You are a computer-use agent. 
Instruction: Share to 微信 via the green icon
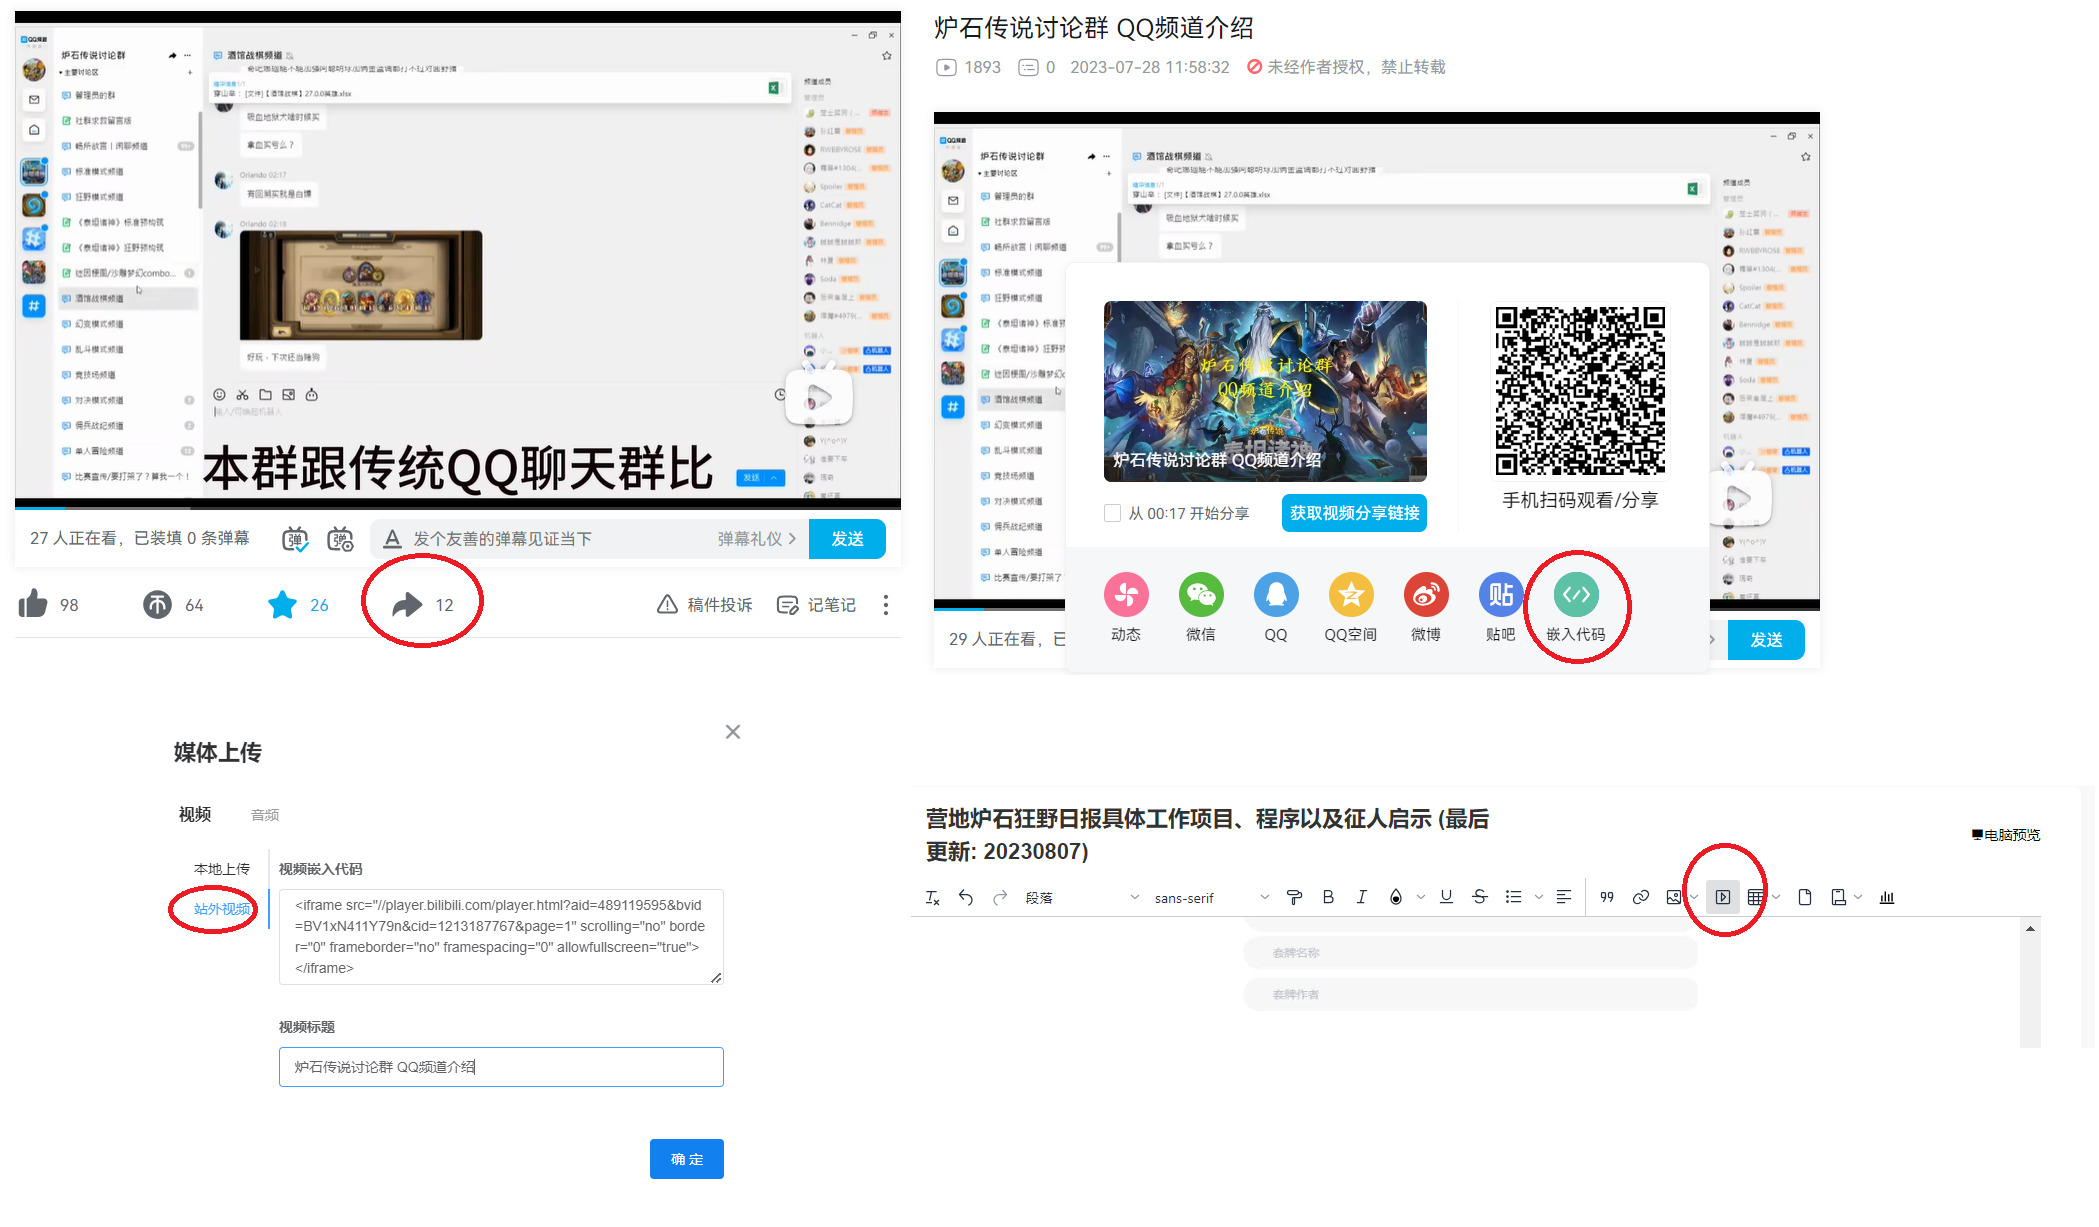pyautogui.click(x=1201, y=594)
